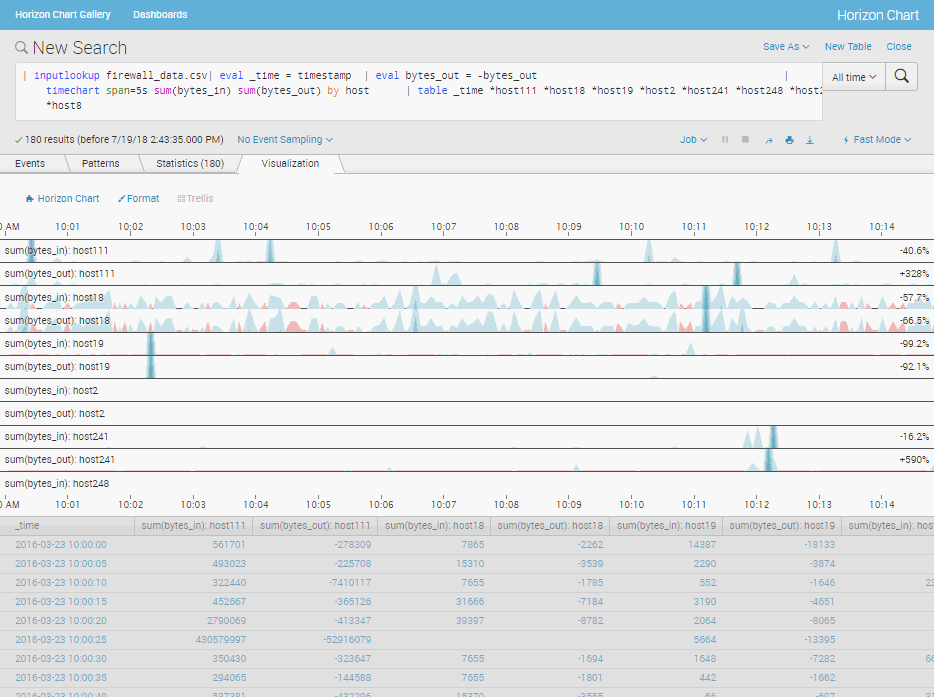Sort by table header sum(bytes_in): host18
The height and width of the screenshot is (697, 934).
pos(434,525)
